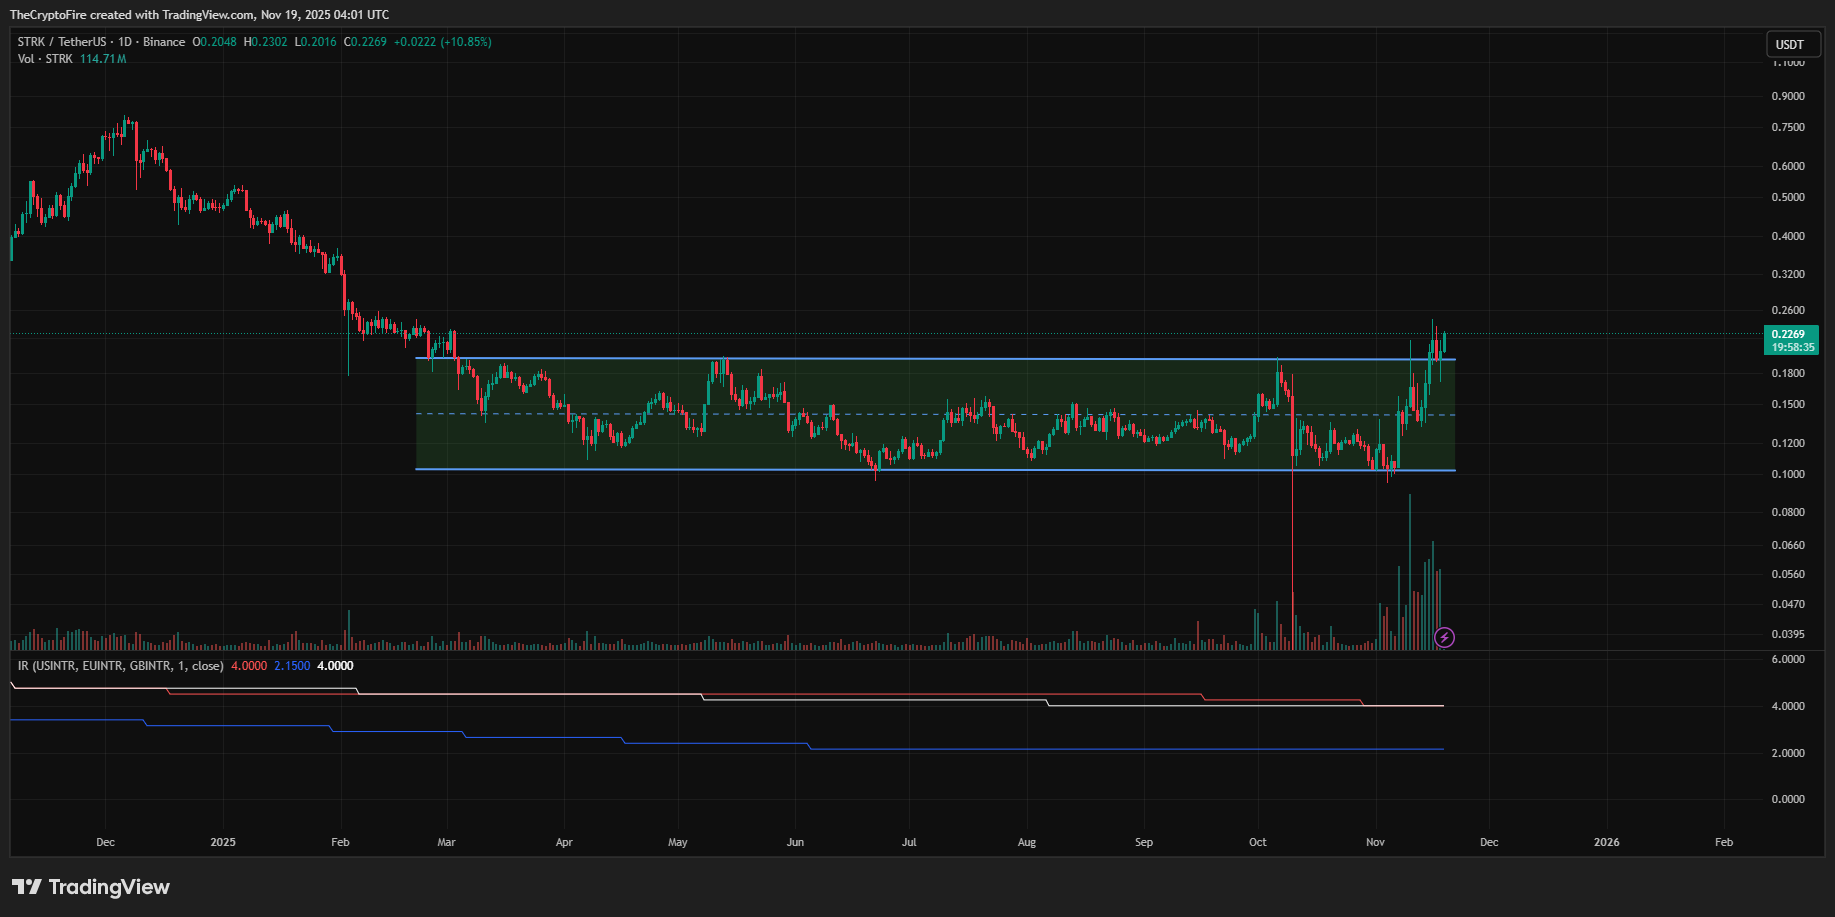Click the 0.1800 price axis label
The height and width of the screenshot is (917, 1835).
(1788, 373)
